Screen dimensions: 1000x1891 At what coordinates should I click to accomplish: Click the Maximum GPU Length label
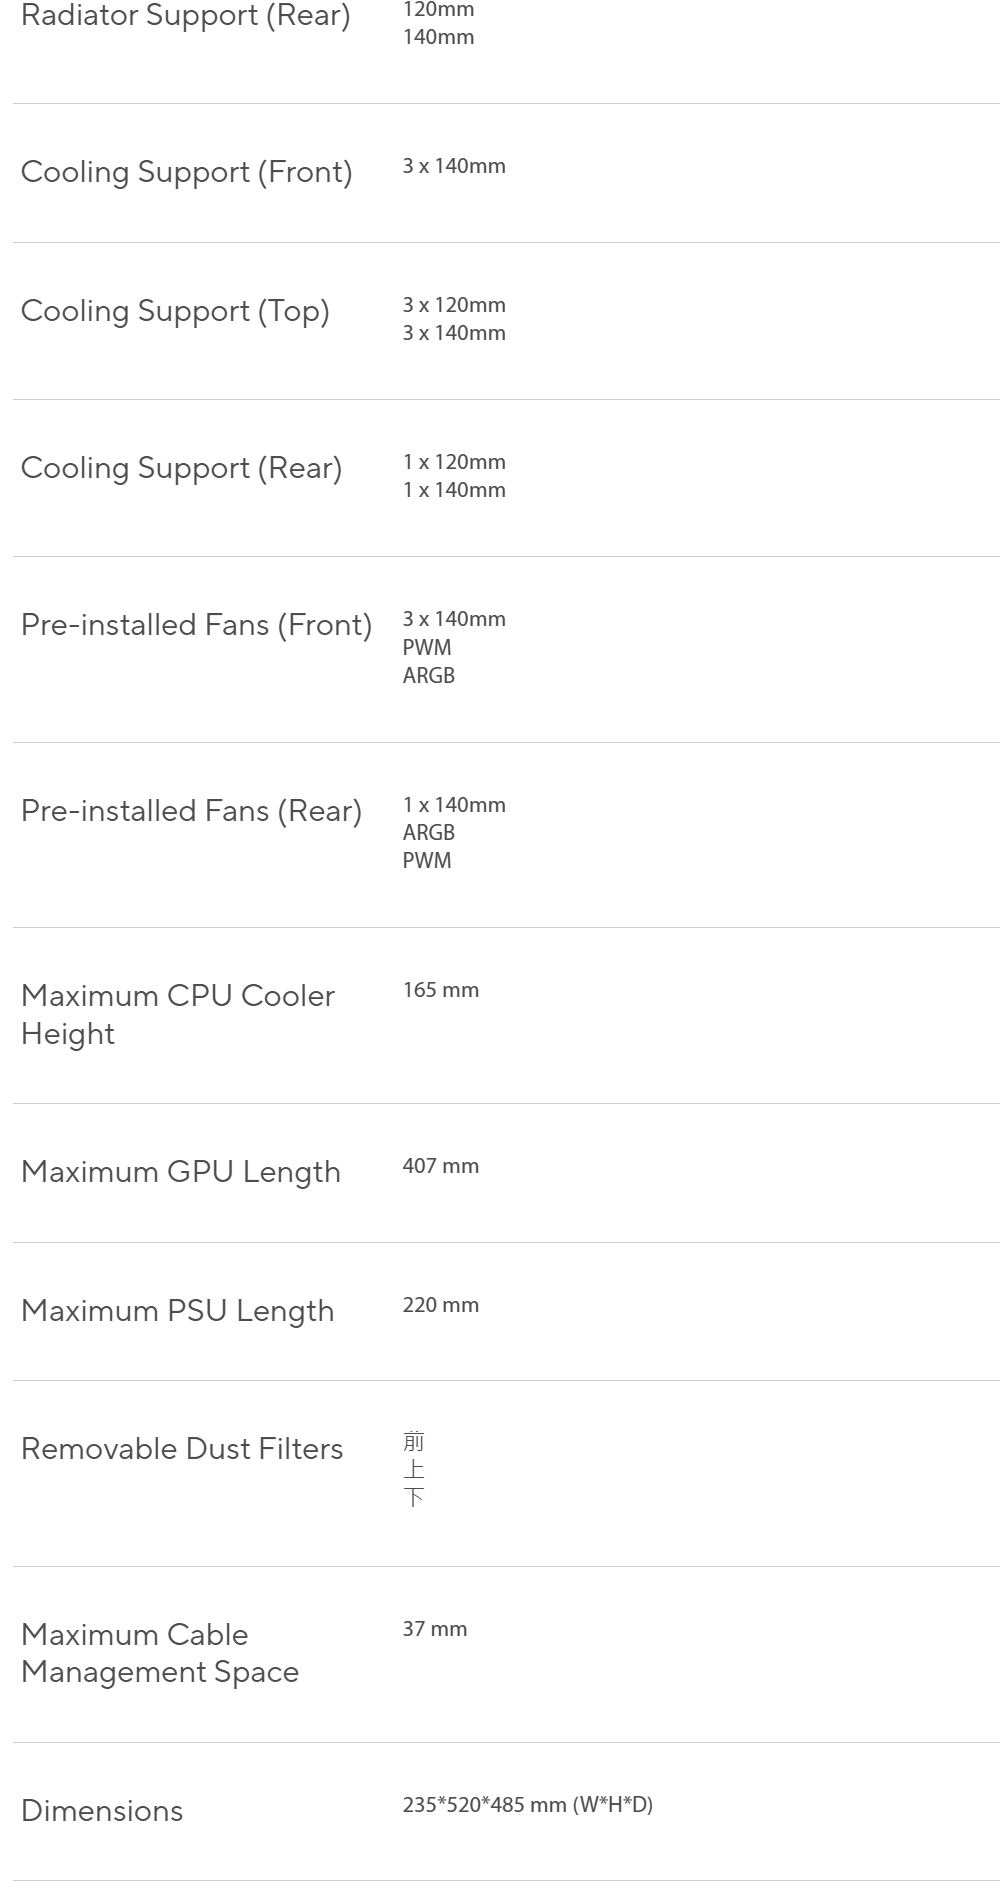coord(181,1172)
